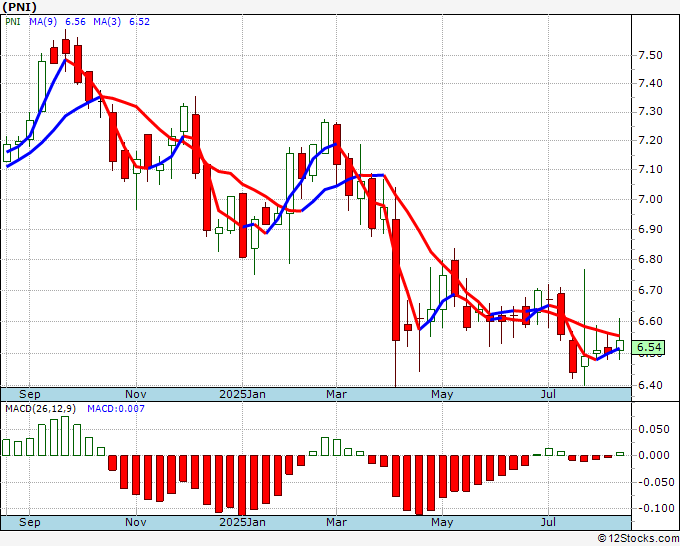
Task: Click the 7.20 price axis label
Action: click(651, 141)
